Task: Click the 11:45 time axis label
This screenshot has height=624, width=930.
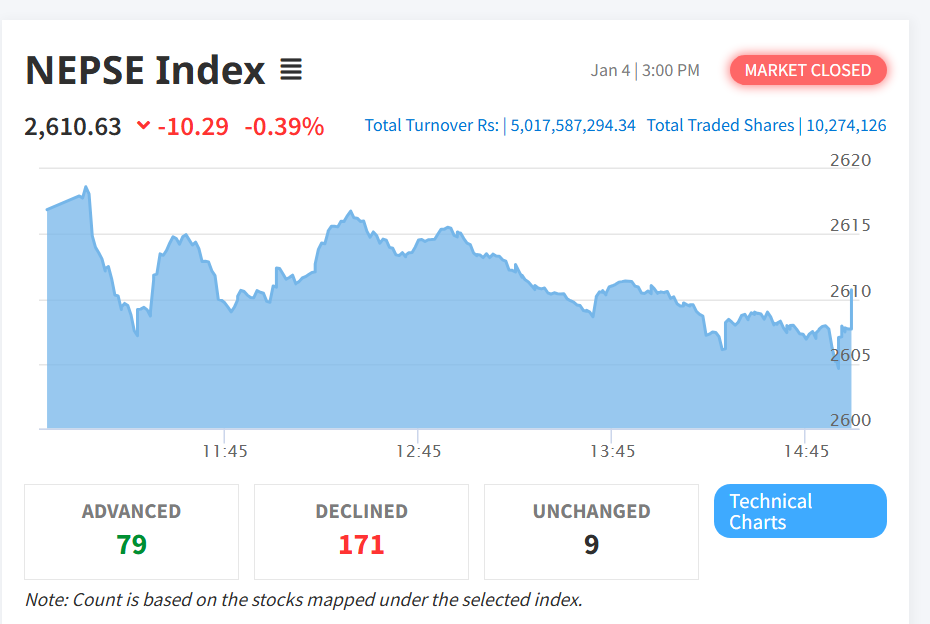Action: [225, 451]
